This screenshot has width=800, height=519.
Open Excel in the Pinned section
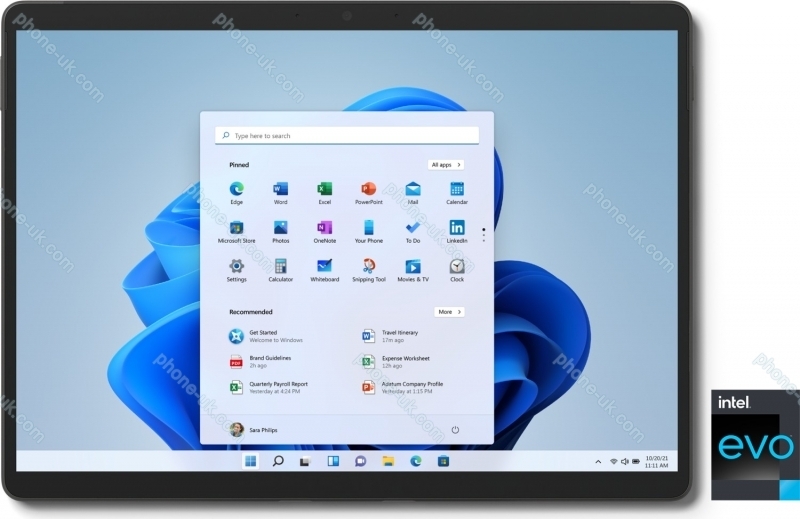pos(324,189)
